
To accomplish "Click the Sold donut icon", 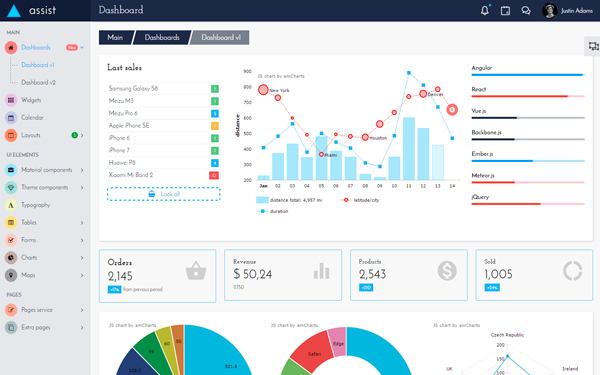I will point(572,271).
